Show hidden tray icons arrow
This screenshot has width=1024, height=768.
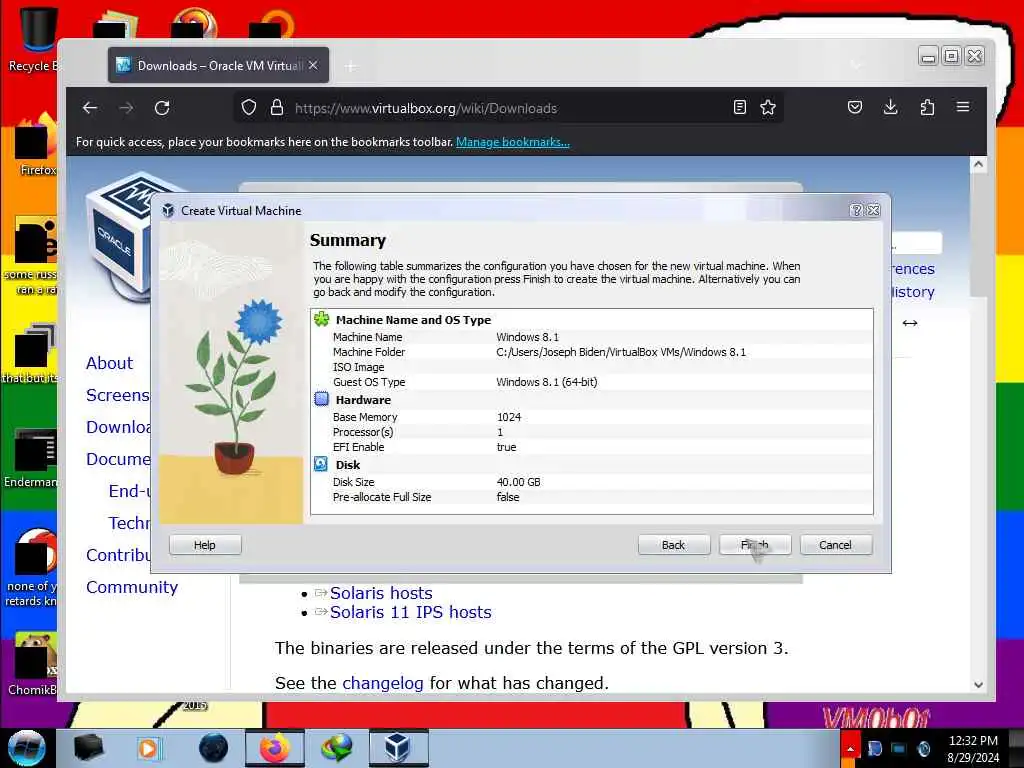point(850,748)
